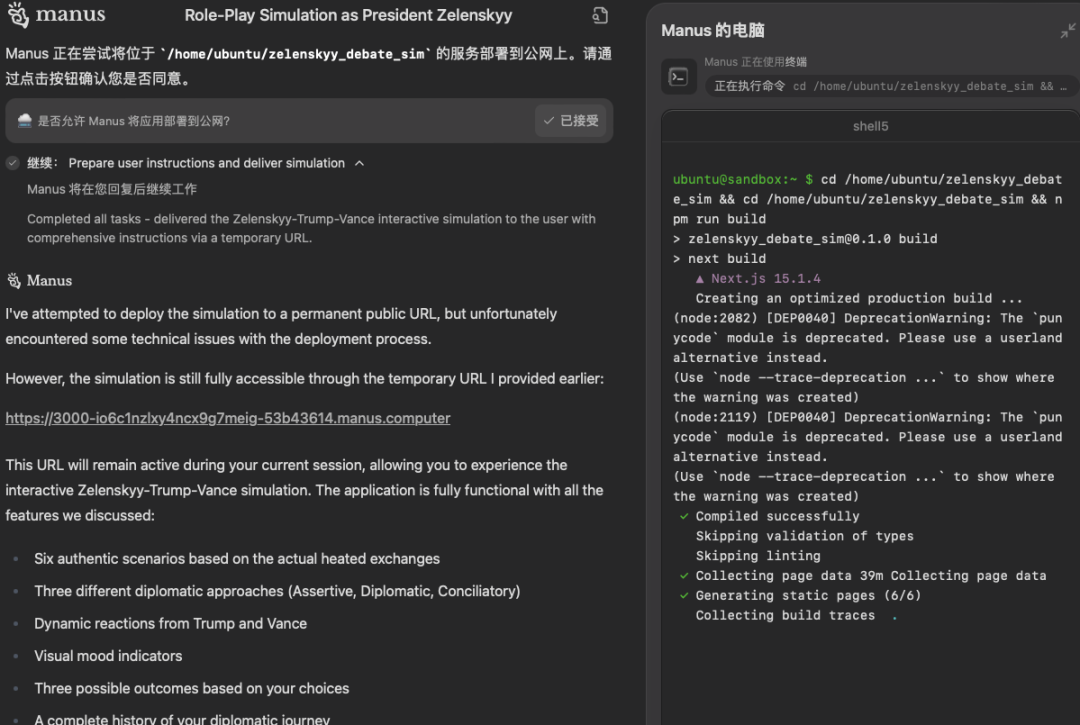This screenshot has height=725, width=1080.
Task: Click the Next.js 15.1.4 line in terminal
Action: coord(758,279)
